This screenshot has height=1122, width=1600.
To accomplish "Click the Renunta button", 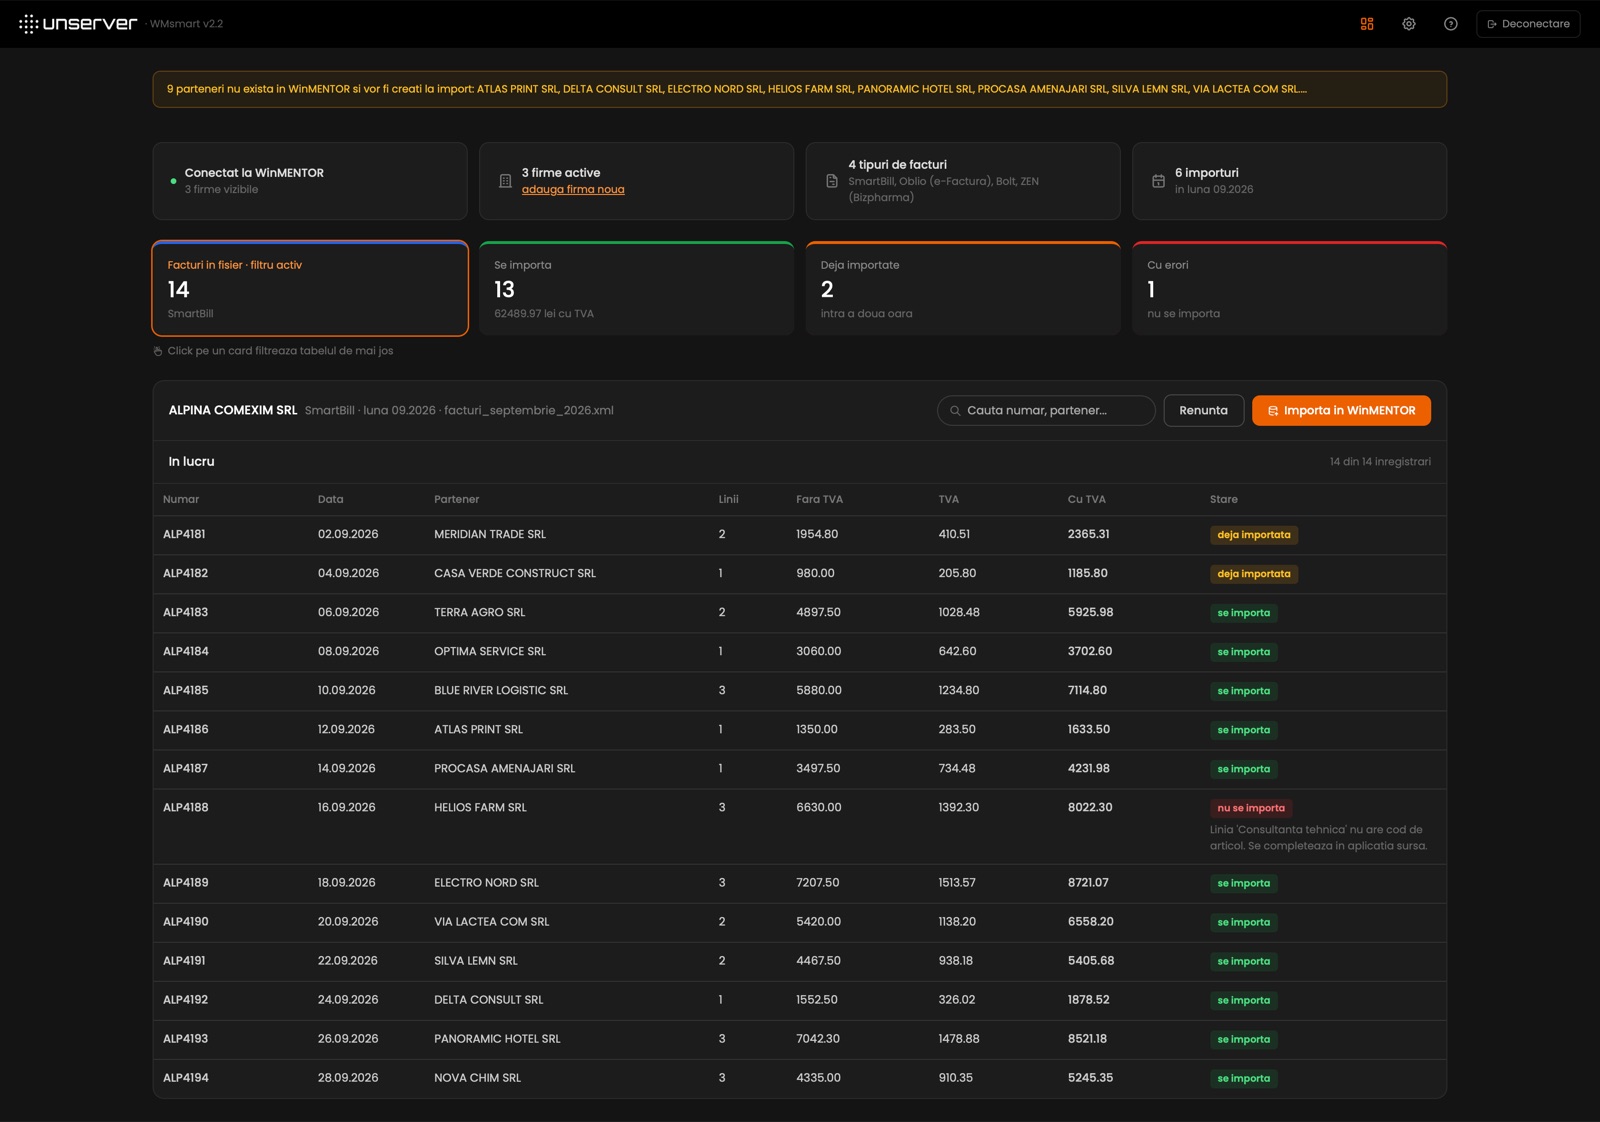I will click(1203, 411).
